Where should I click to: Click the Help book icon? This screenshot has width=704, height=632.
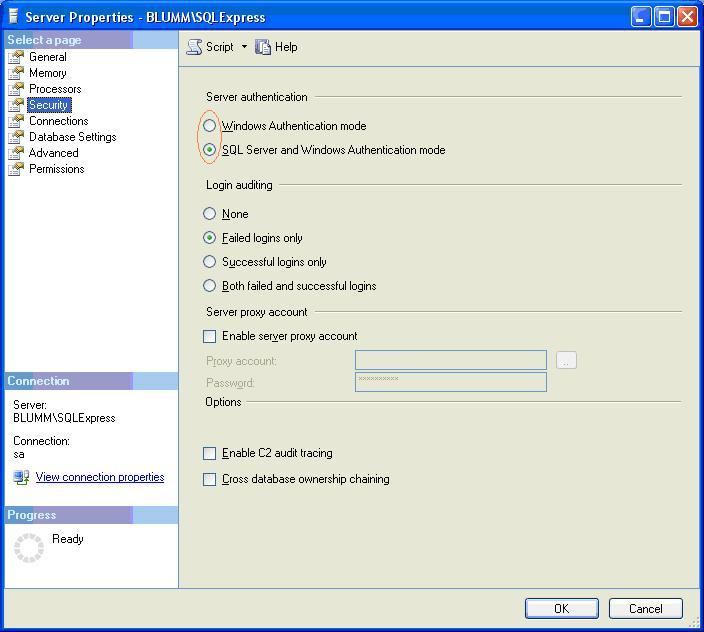tap(263, 47)
